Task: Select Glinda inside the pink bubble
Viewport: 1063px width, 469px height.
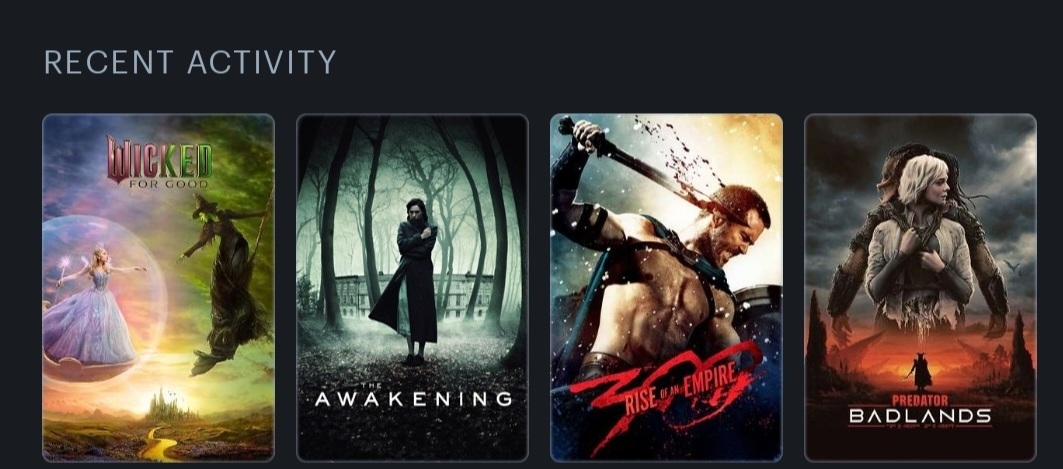Action: pos(95,305)
